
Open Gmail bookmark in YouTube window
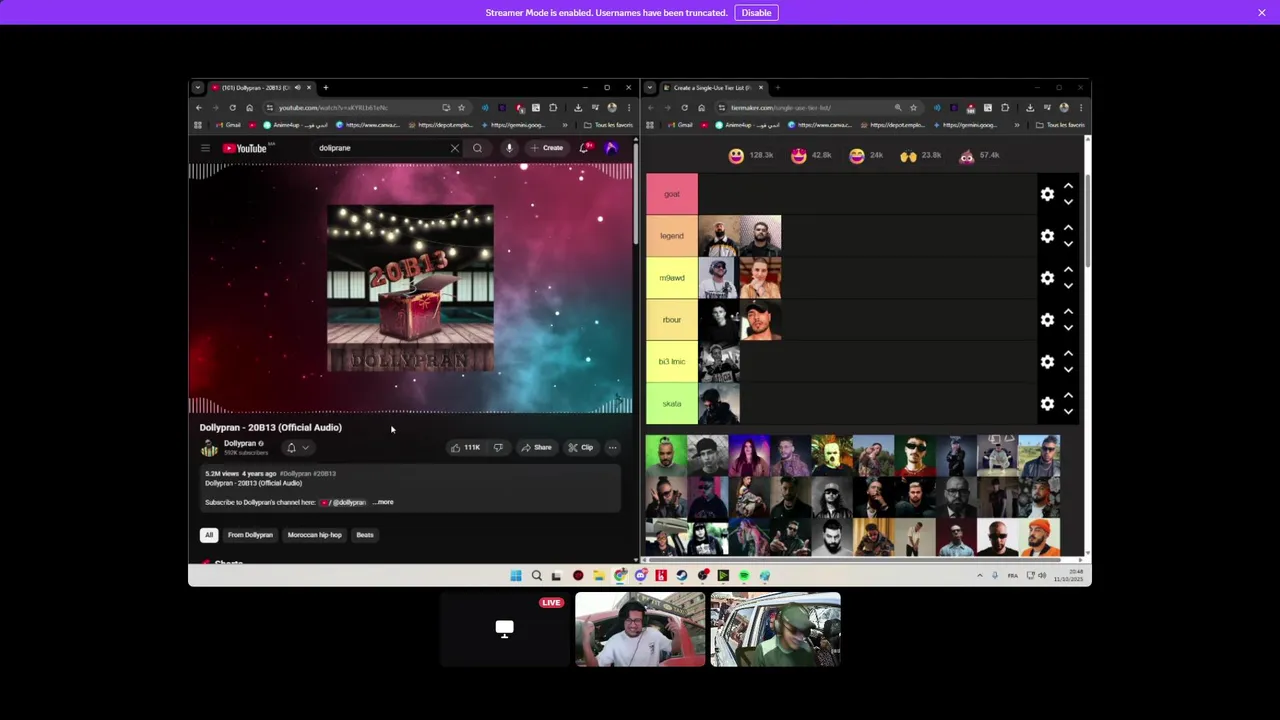(x=227, y=125)
